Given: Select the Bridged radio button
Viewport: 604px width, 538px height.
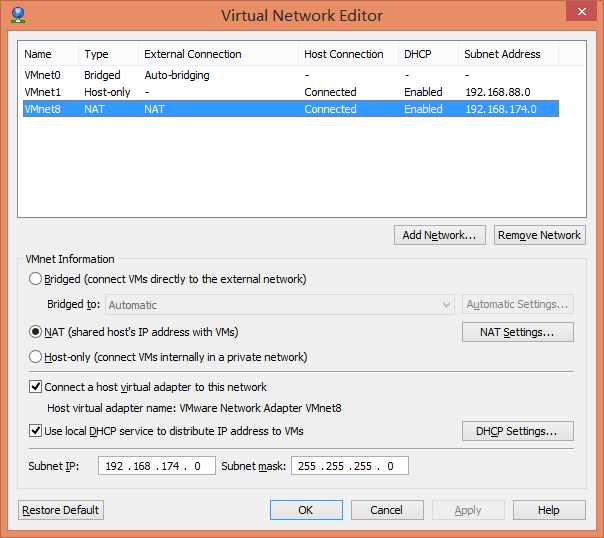Looking at the screenshot, I should pyautogui.click(x=35, y=279).
